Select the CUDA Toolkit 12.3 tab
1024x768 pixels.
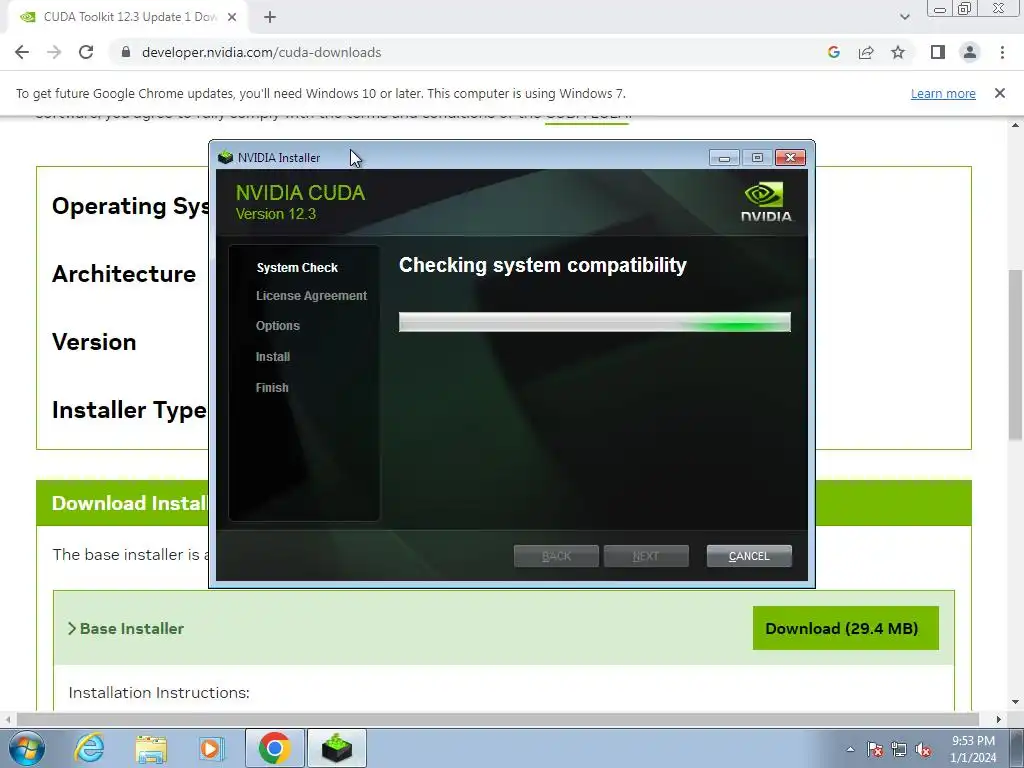pyautogui.click(x=127, y=17)
